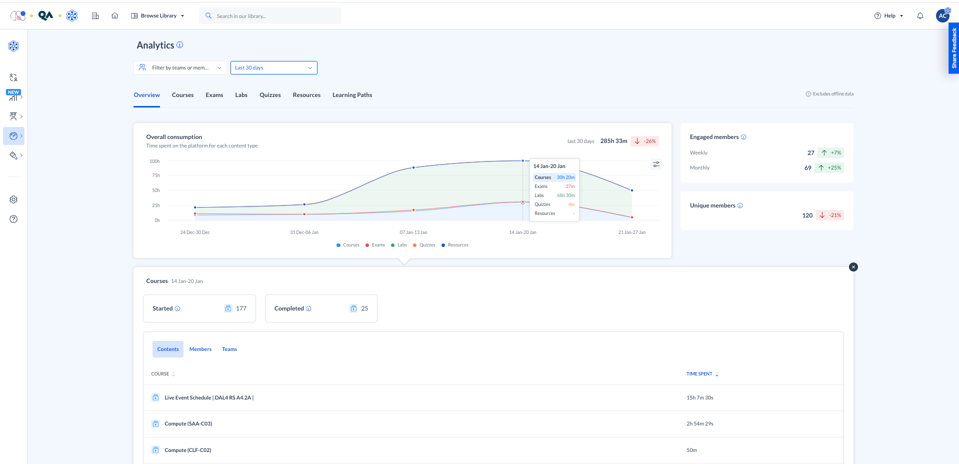Click the library search field
959x464 pixels.
(270, 16)
